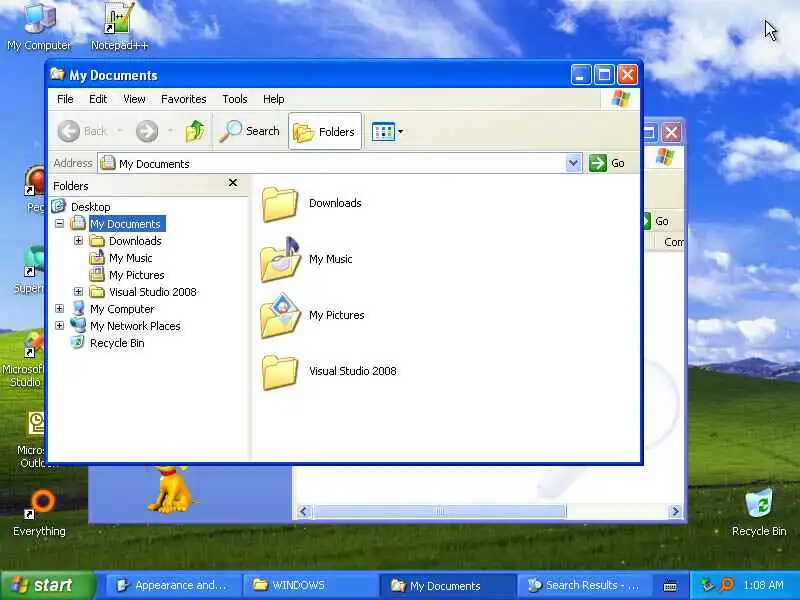Open the Forward history dropdown arrow
Image resolution: width=800 pixels, height=600 pixels.
[x=170, y=131]
